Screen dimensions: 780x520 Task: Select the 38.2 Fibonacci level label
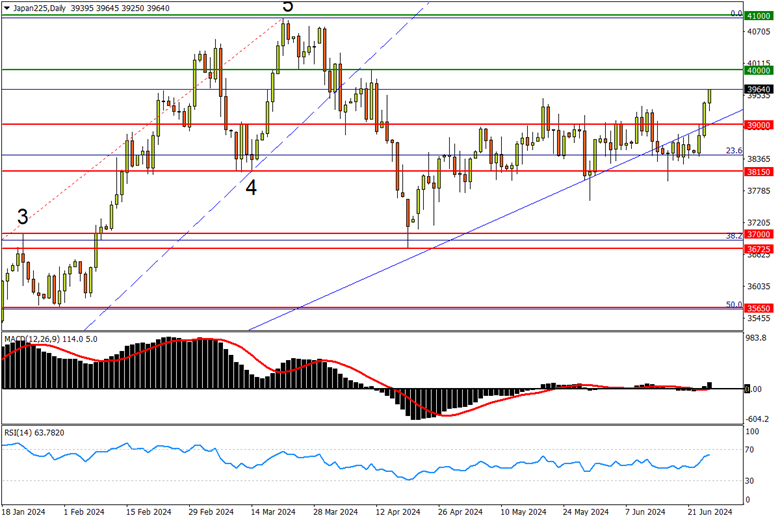734,236
